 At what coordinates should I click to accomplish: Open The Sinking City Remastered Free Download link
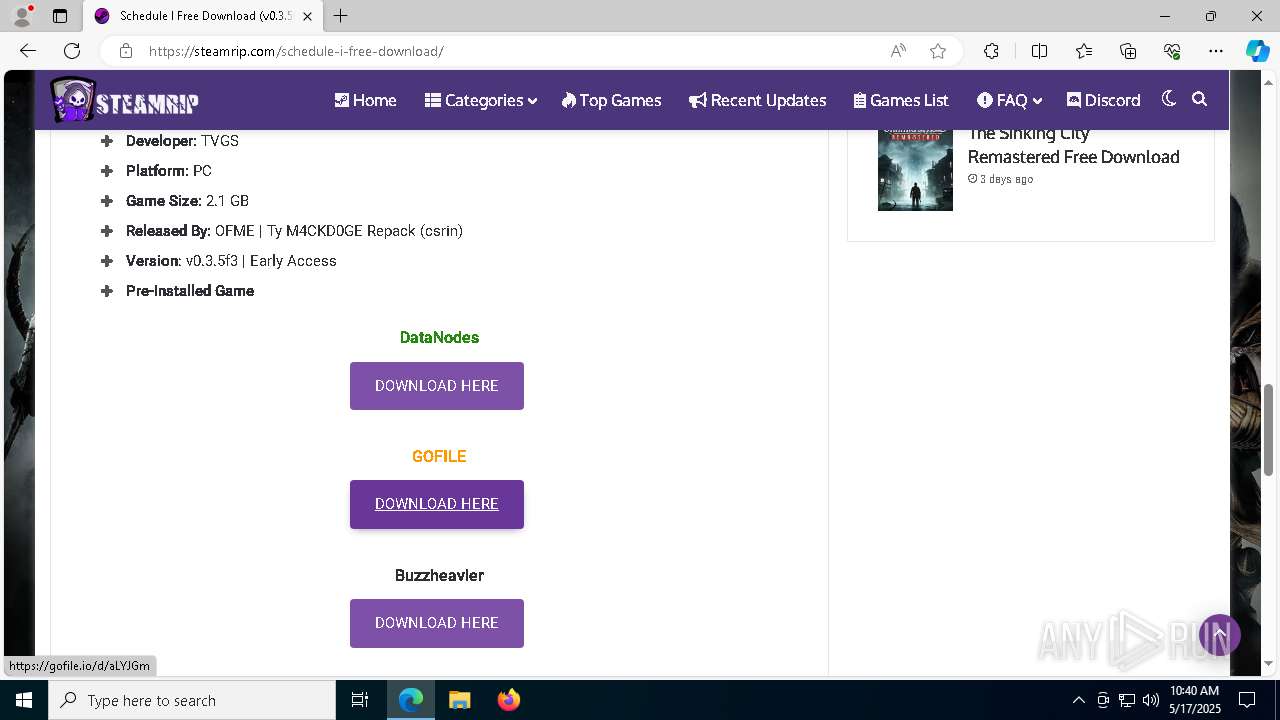tap(1073, 145)
